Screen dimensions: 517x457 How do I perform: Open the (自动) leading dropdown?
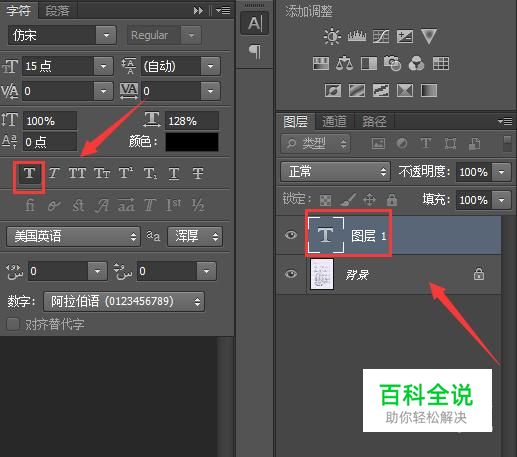210,66
